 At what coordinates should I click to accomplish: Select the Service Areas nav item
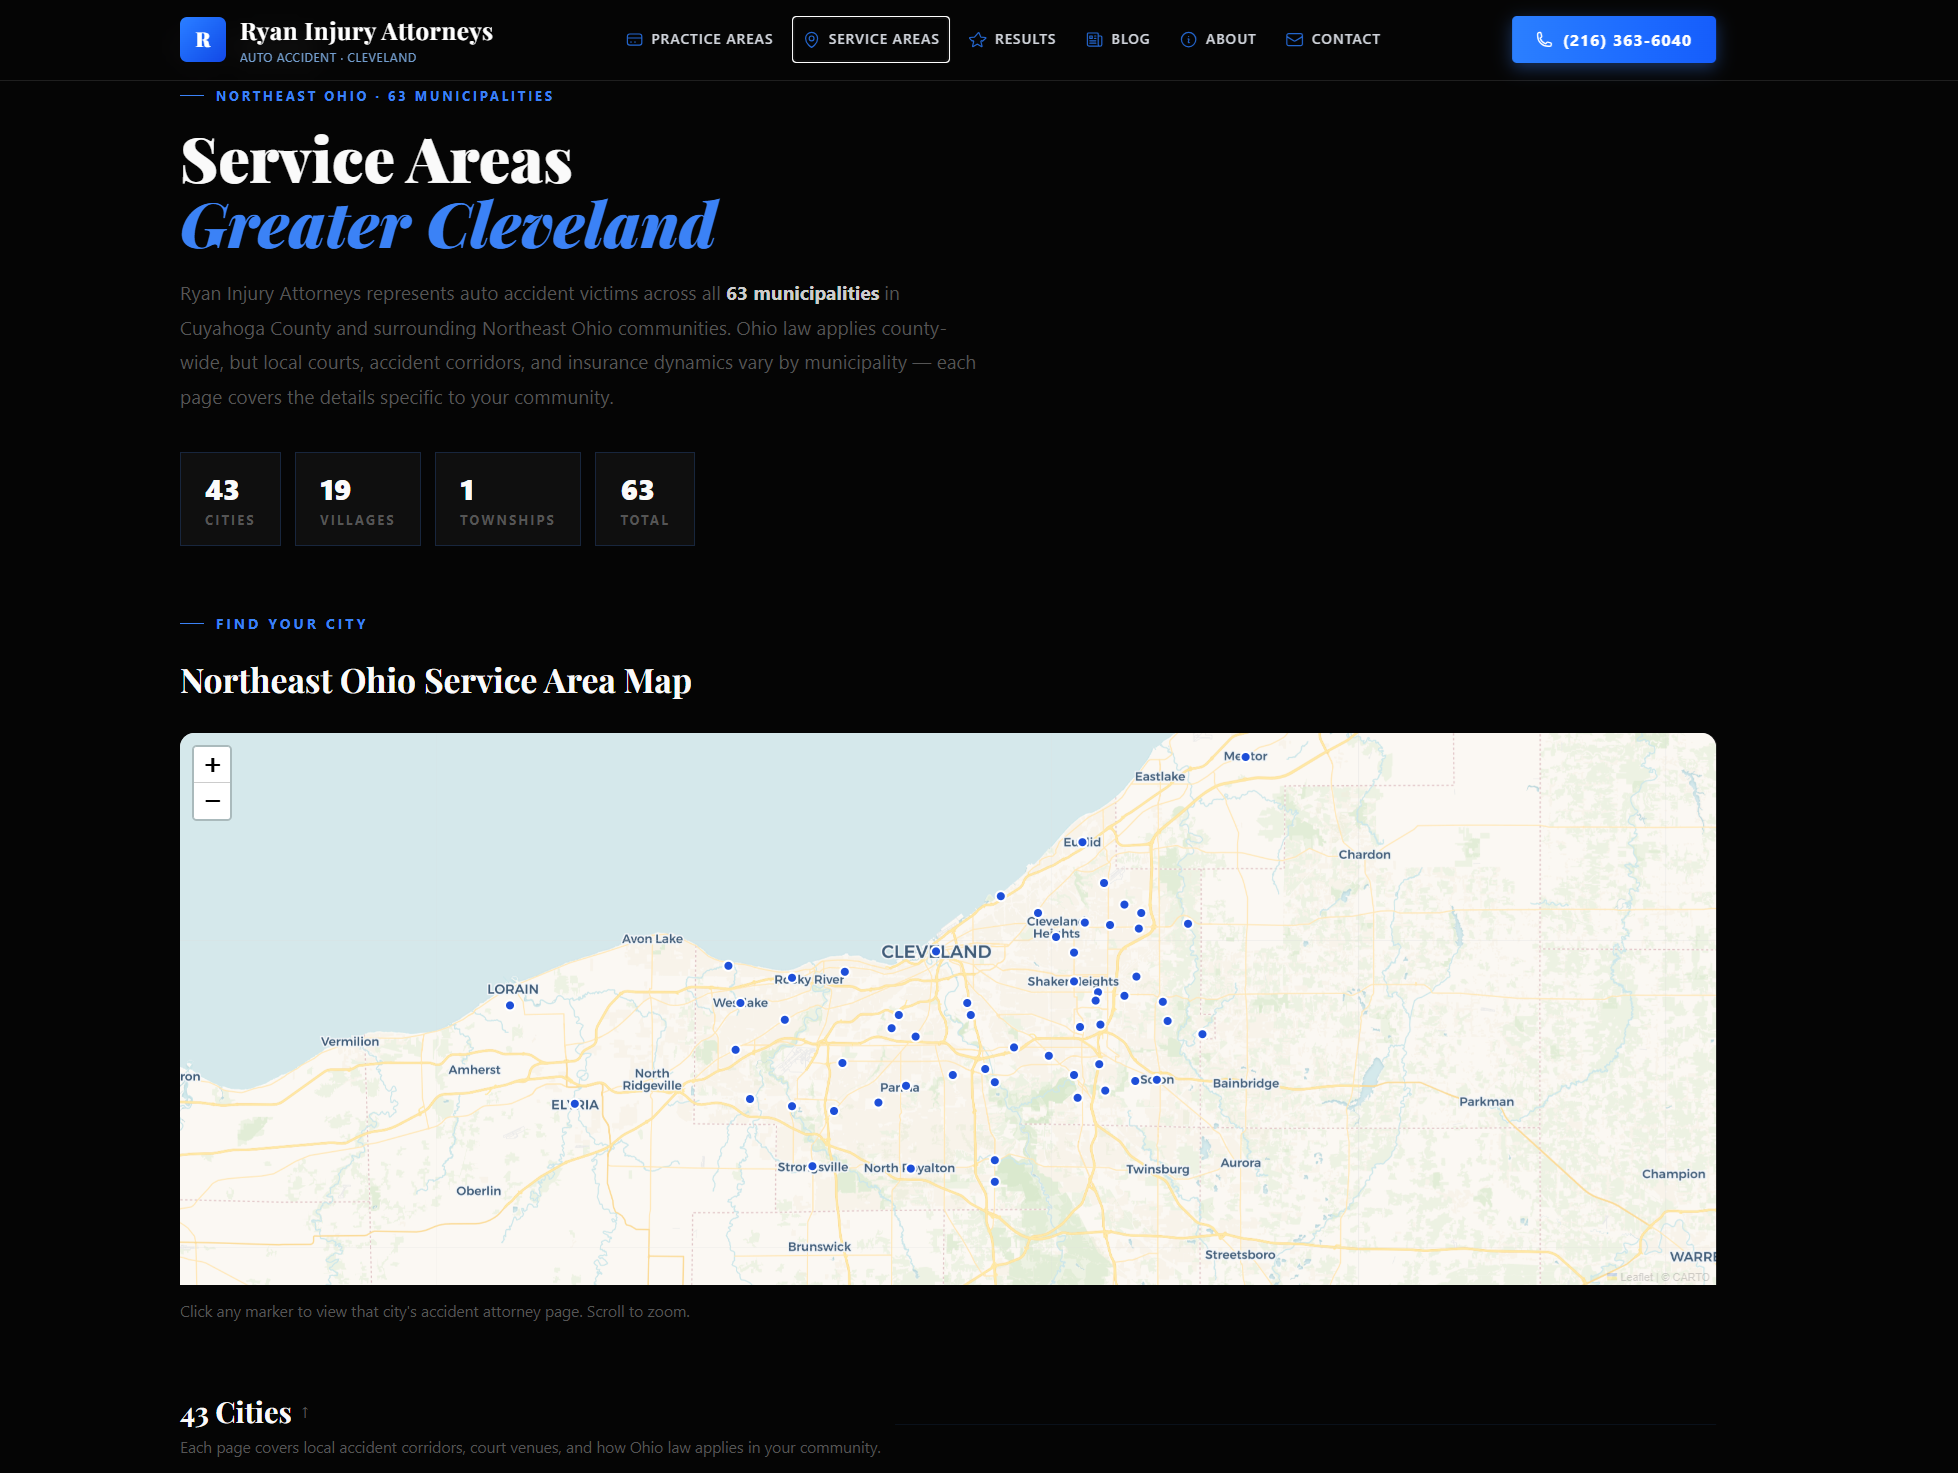871,39
